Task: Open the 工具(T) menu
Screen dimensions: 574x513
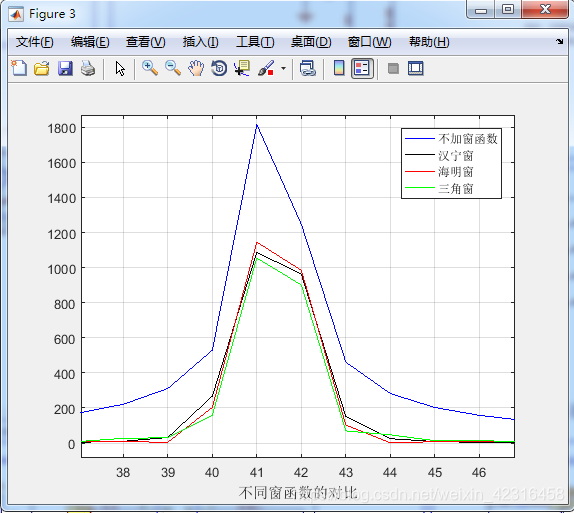Action: [x=255, y=42]
